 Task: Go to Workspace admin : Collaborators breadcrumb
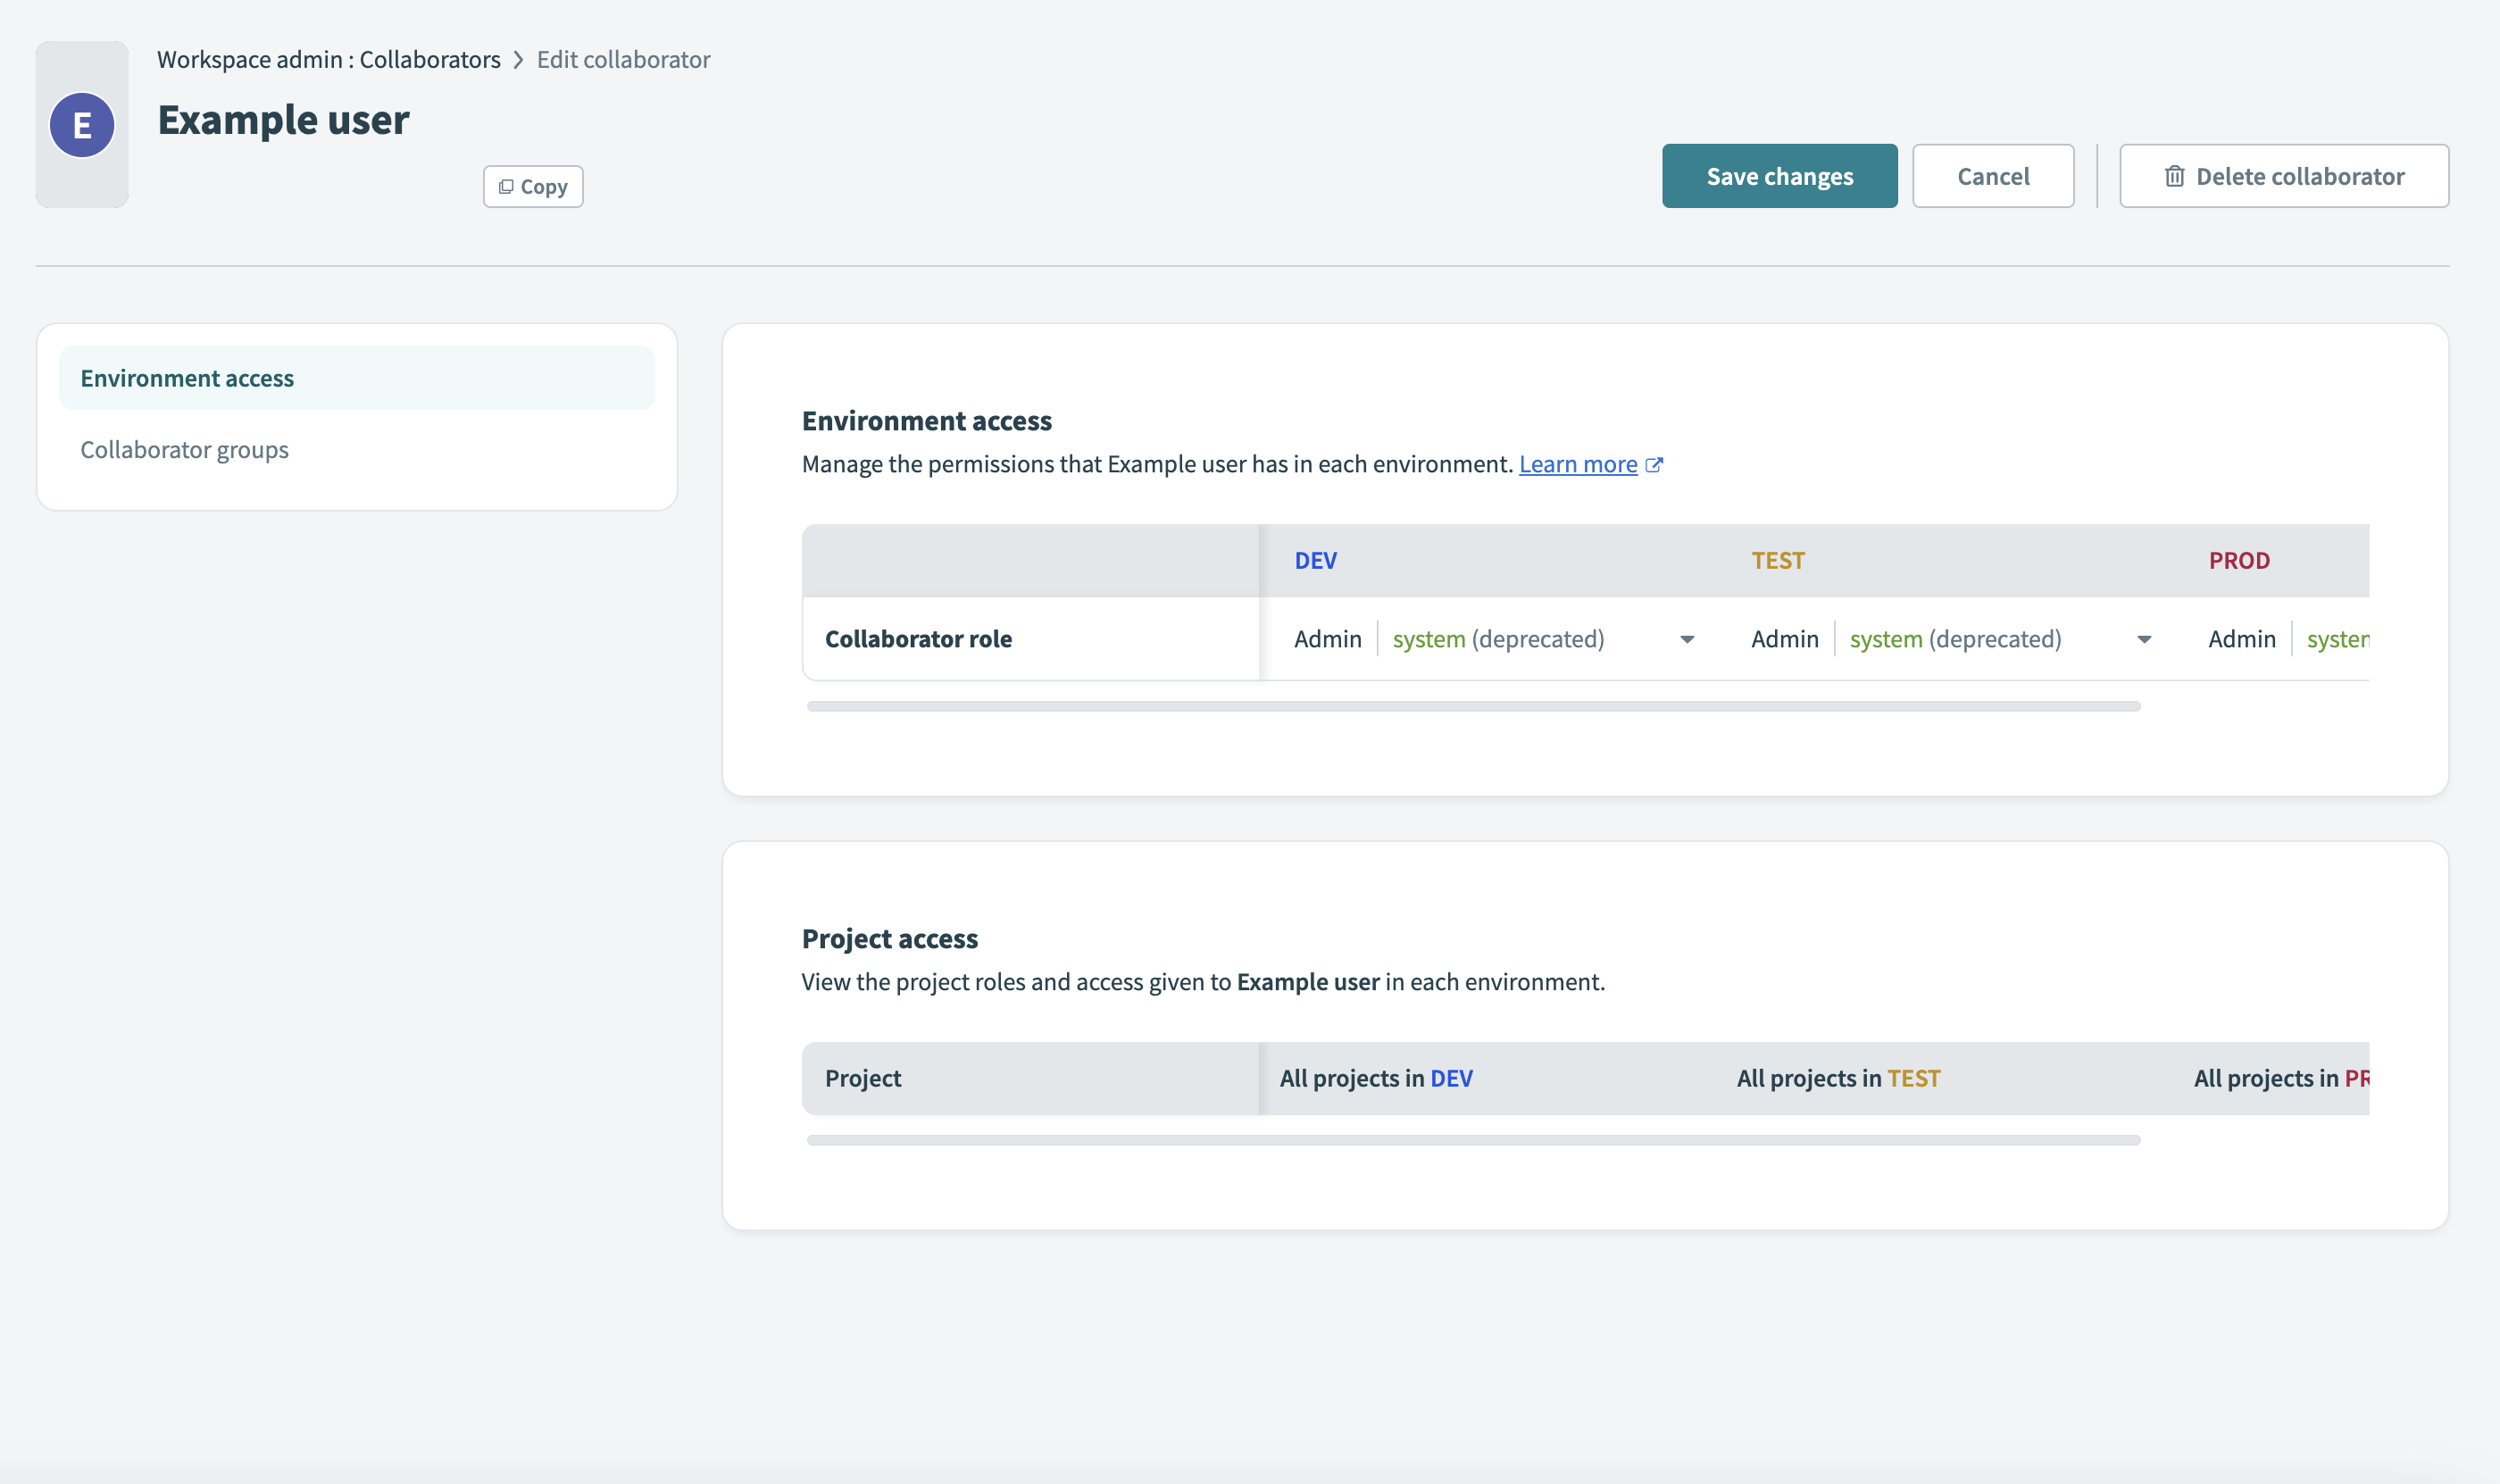[x=328, y=60]
